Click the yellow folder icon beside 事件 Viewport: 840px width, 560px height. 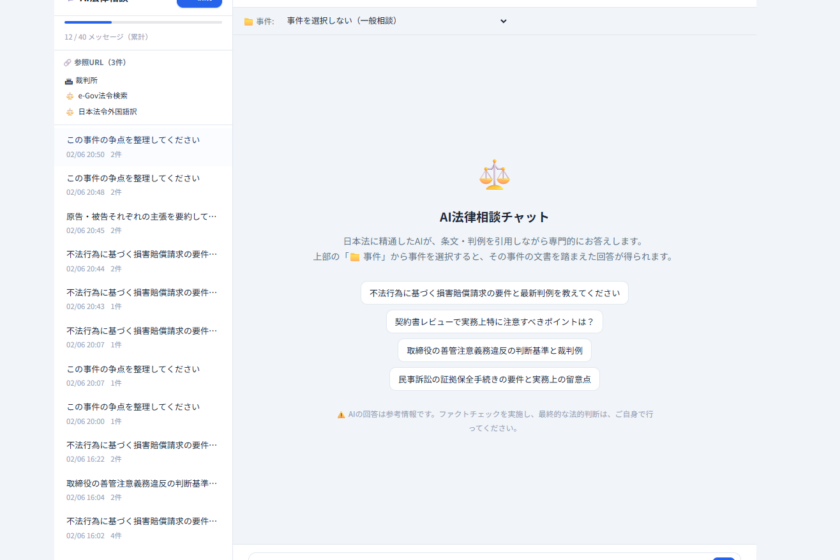coord(248,21)
